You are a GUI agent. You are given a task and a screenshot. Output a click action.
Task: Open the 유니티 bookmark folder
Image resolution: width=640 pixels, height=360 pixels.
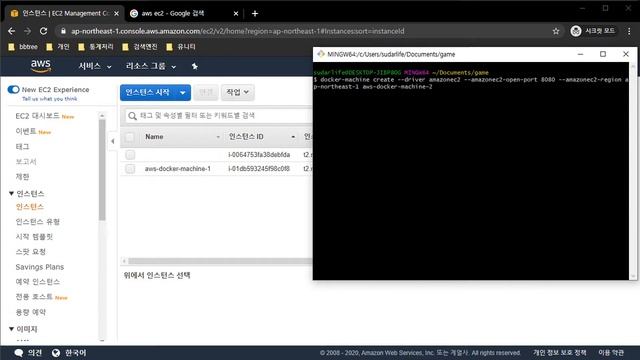tap(180, 47)
